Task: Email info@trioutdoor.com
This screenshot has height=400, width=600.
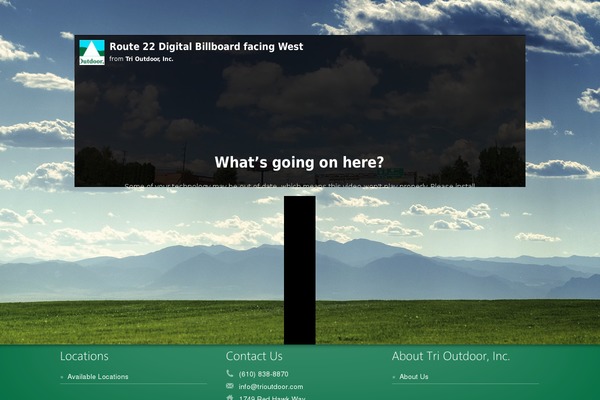Action: tap(271, 387)
